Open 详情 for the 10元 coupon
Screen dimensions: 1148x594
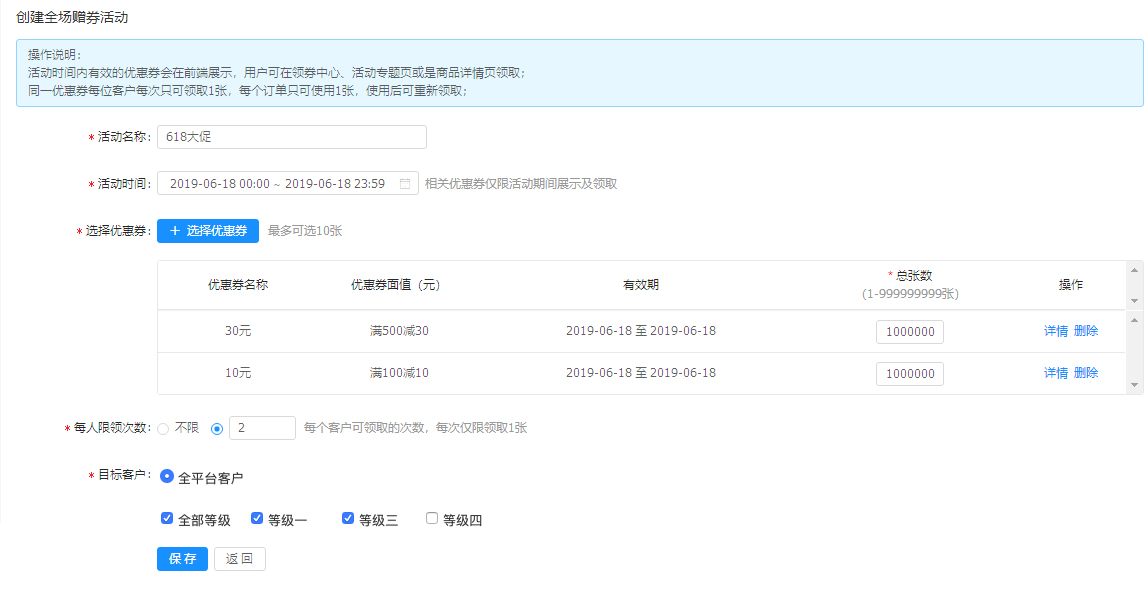(1056, 373)
